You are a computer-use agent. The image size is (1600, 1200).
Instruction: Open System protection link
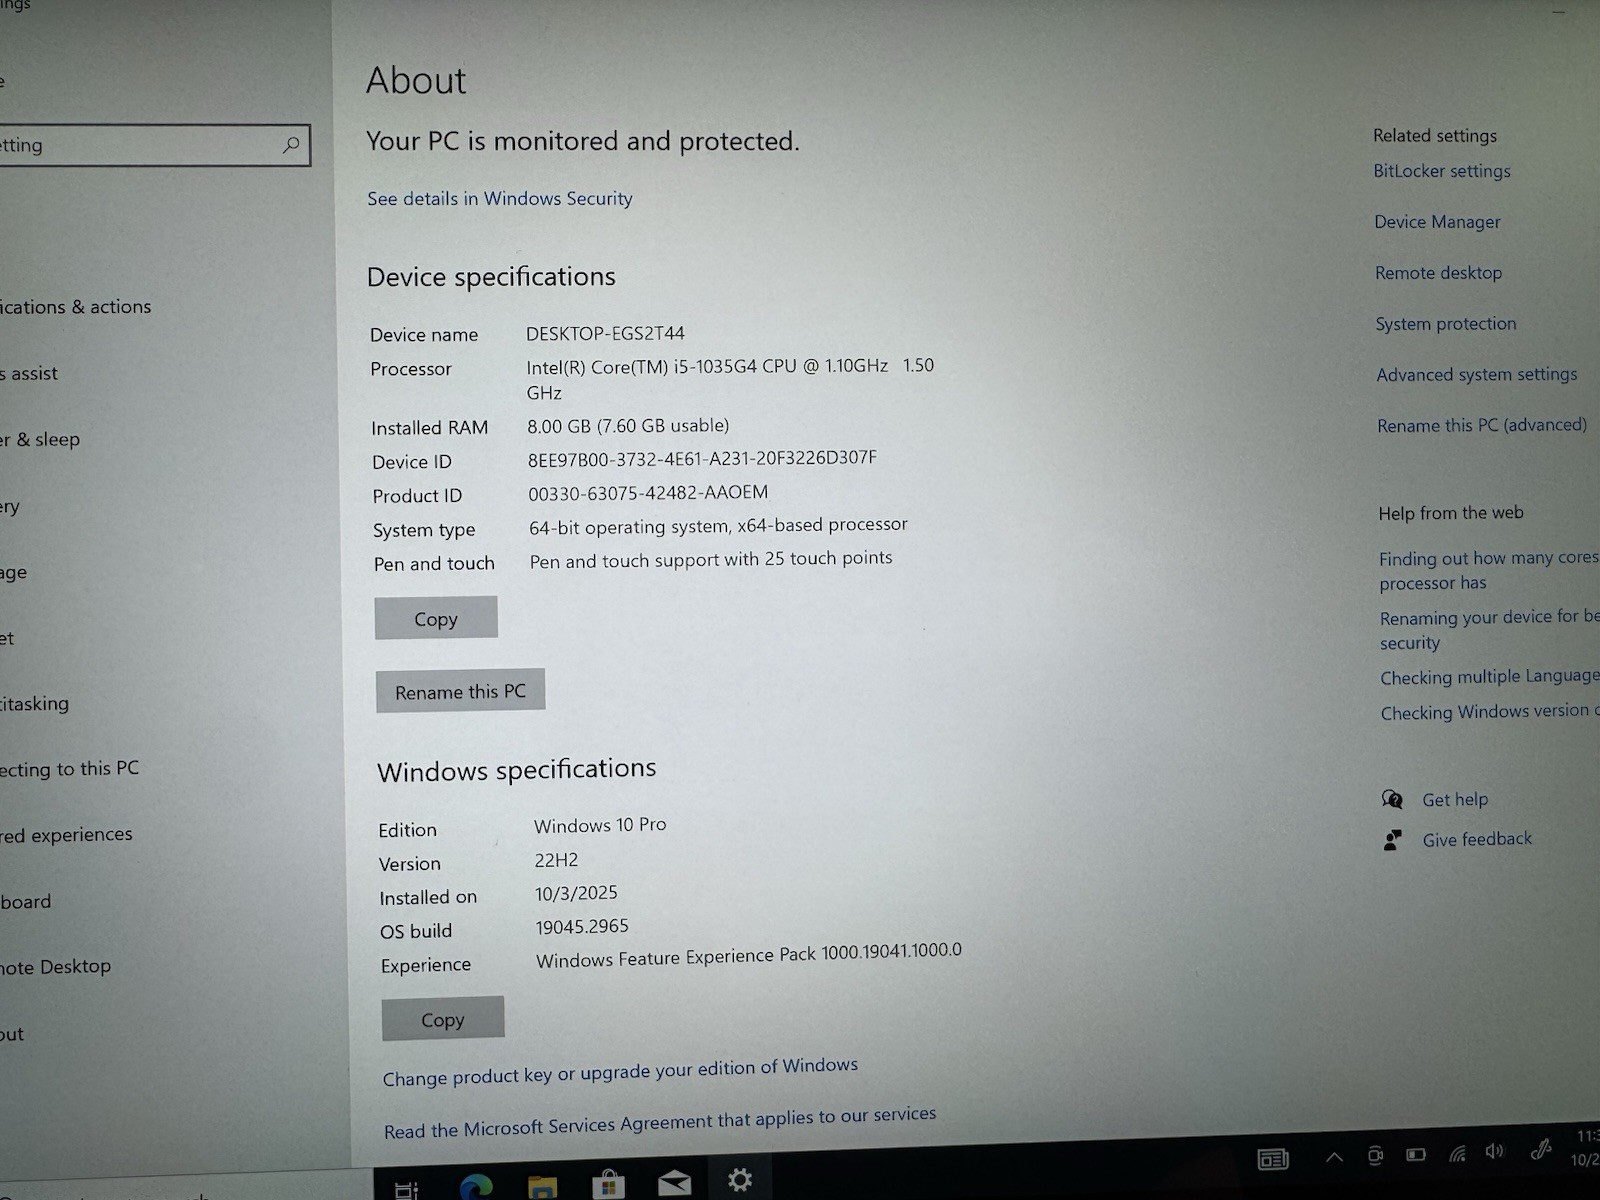click(1445, 324)
